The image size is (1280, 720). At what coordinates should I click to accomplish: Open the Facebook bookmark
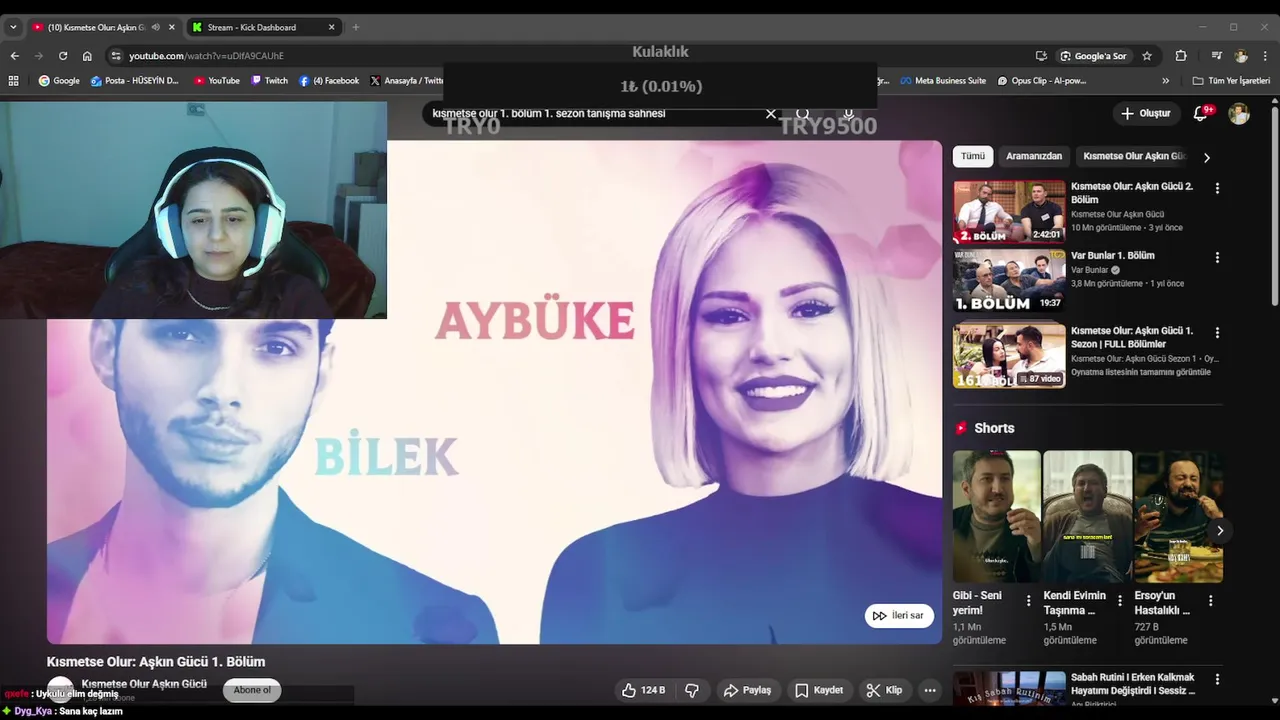click(x=329, y=81)
